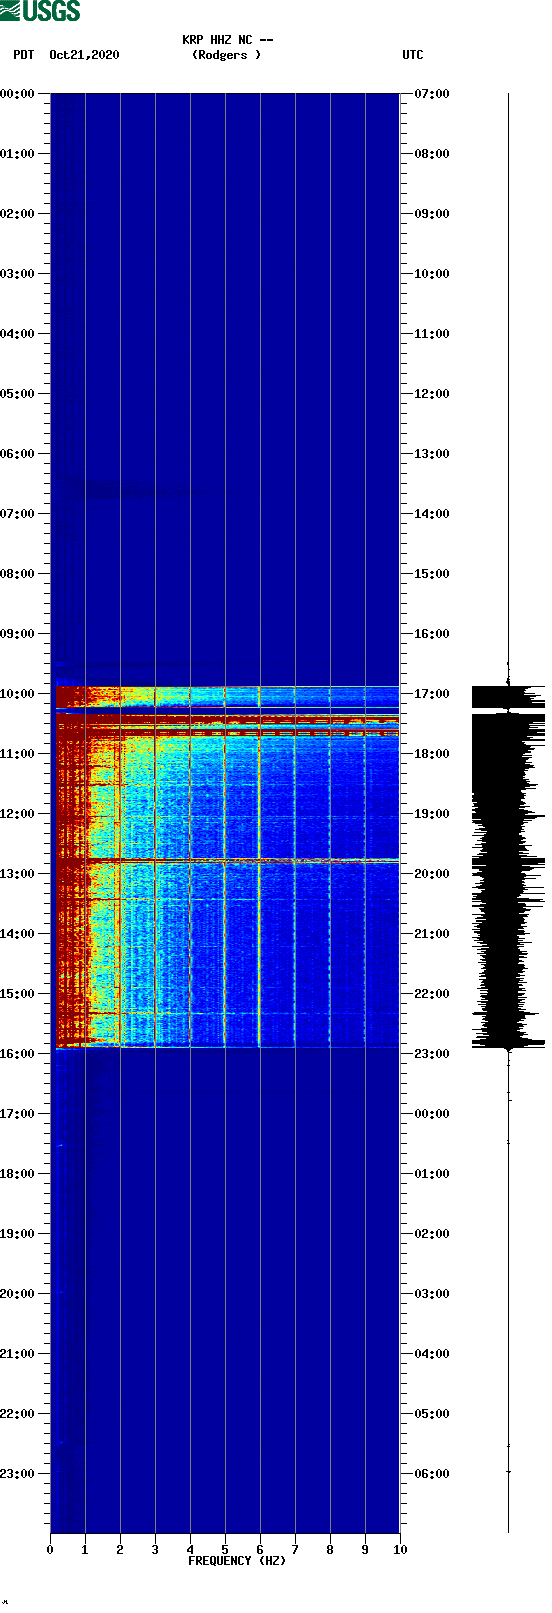This screenshot has width=552, height=1613.
Task: Click the 03:00 UTC time label
Action: 432,1294
